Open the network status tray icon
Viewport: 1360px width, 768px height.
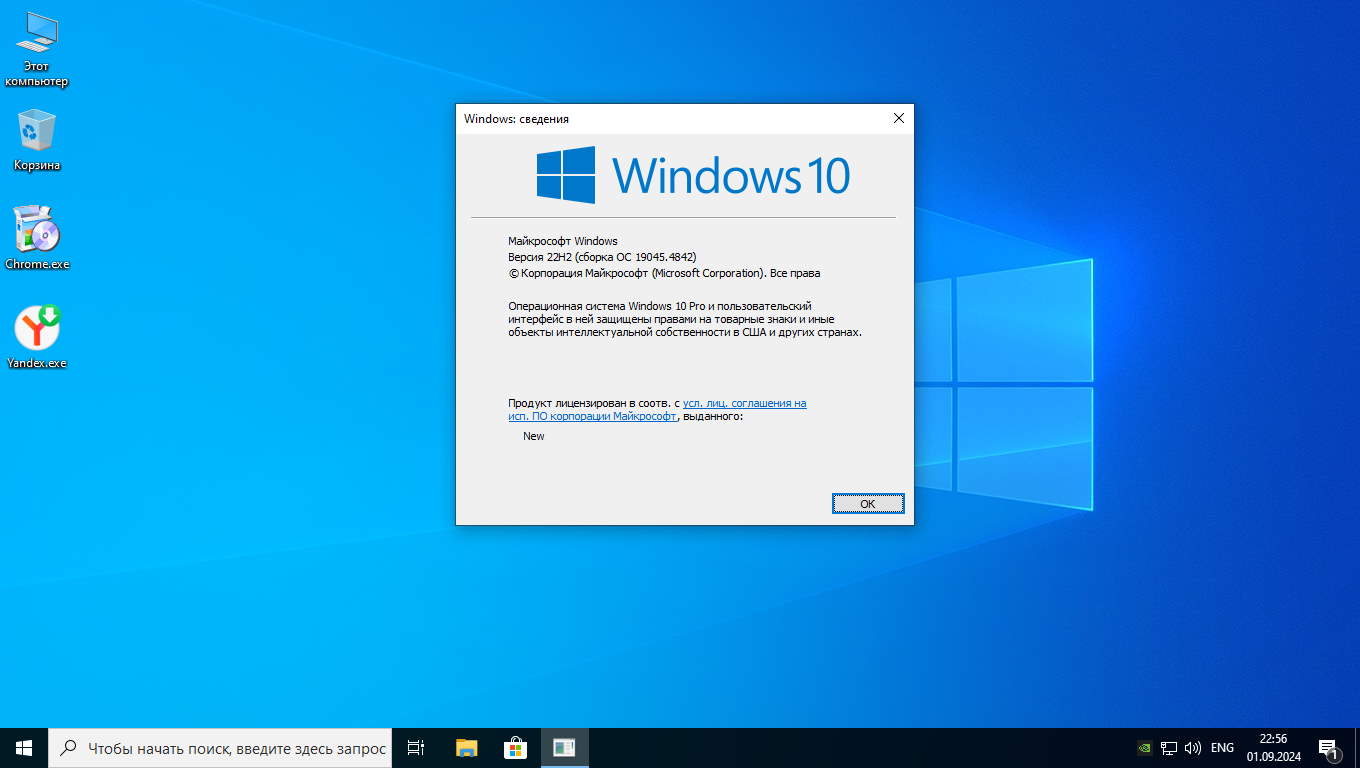click(1168, 748)
